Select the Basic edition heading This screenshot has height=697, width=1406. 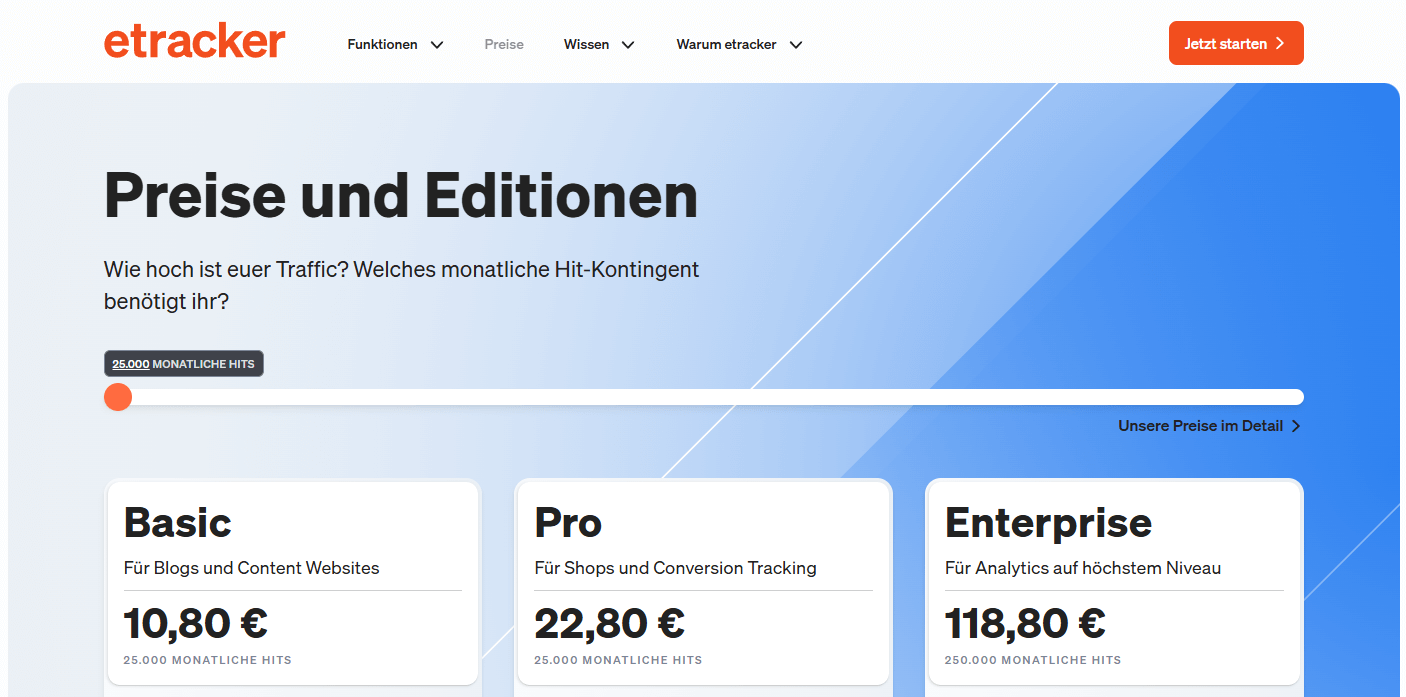(178, 522)
